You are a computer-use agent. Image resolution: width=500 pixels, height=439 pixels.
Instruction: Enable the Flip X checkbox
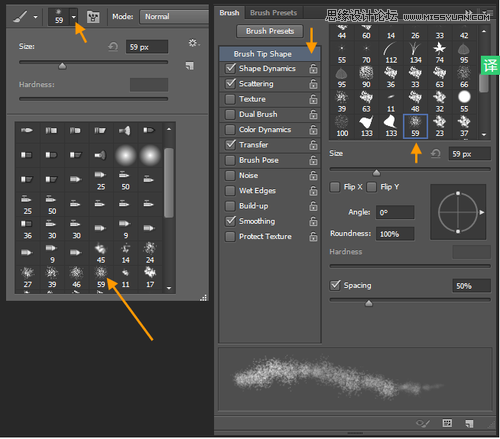[334, 187]
